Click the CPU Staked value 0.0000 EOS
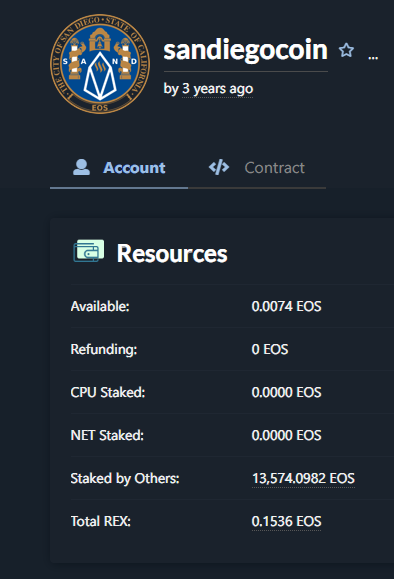The width and height of the screenshot is (394, 579). [x=287, y=392]
